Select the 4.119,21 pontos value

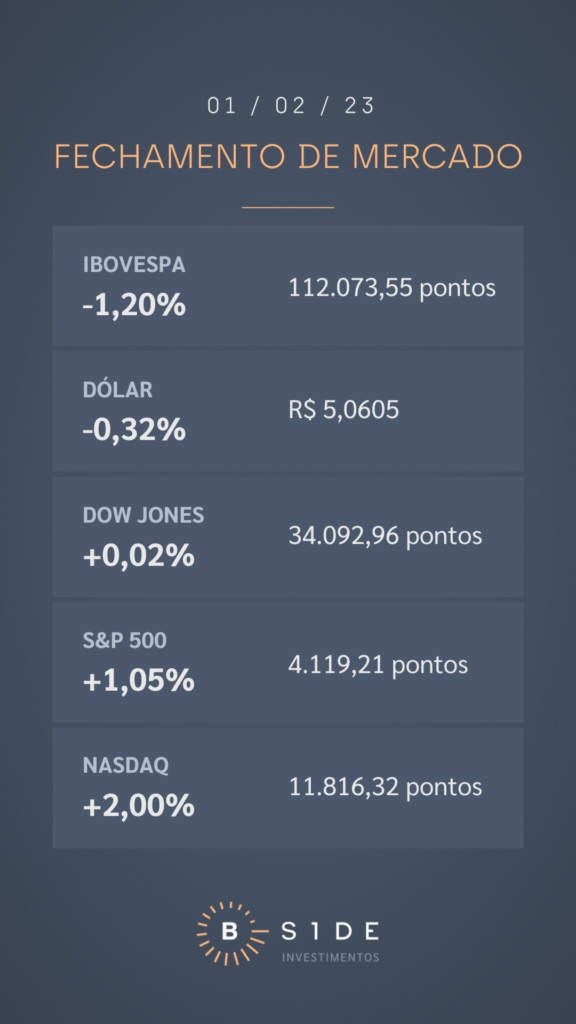point(378,665)
